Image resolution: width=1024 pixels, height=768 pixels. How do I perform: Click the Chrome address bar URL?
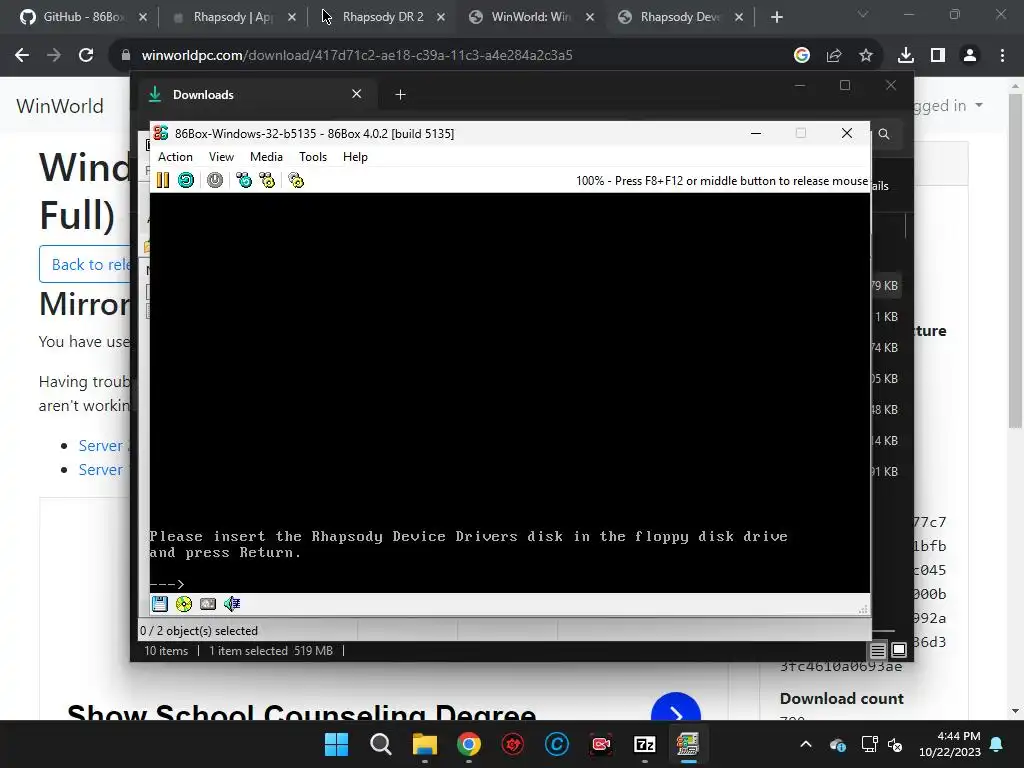coord(357,56)
